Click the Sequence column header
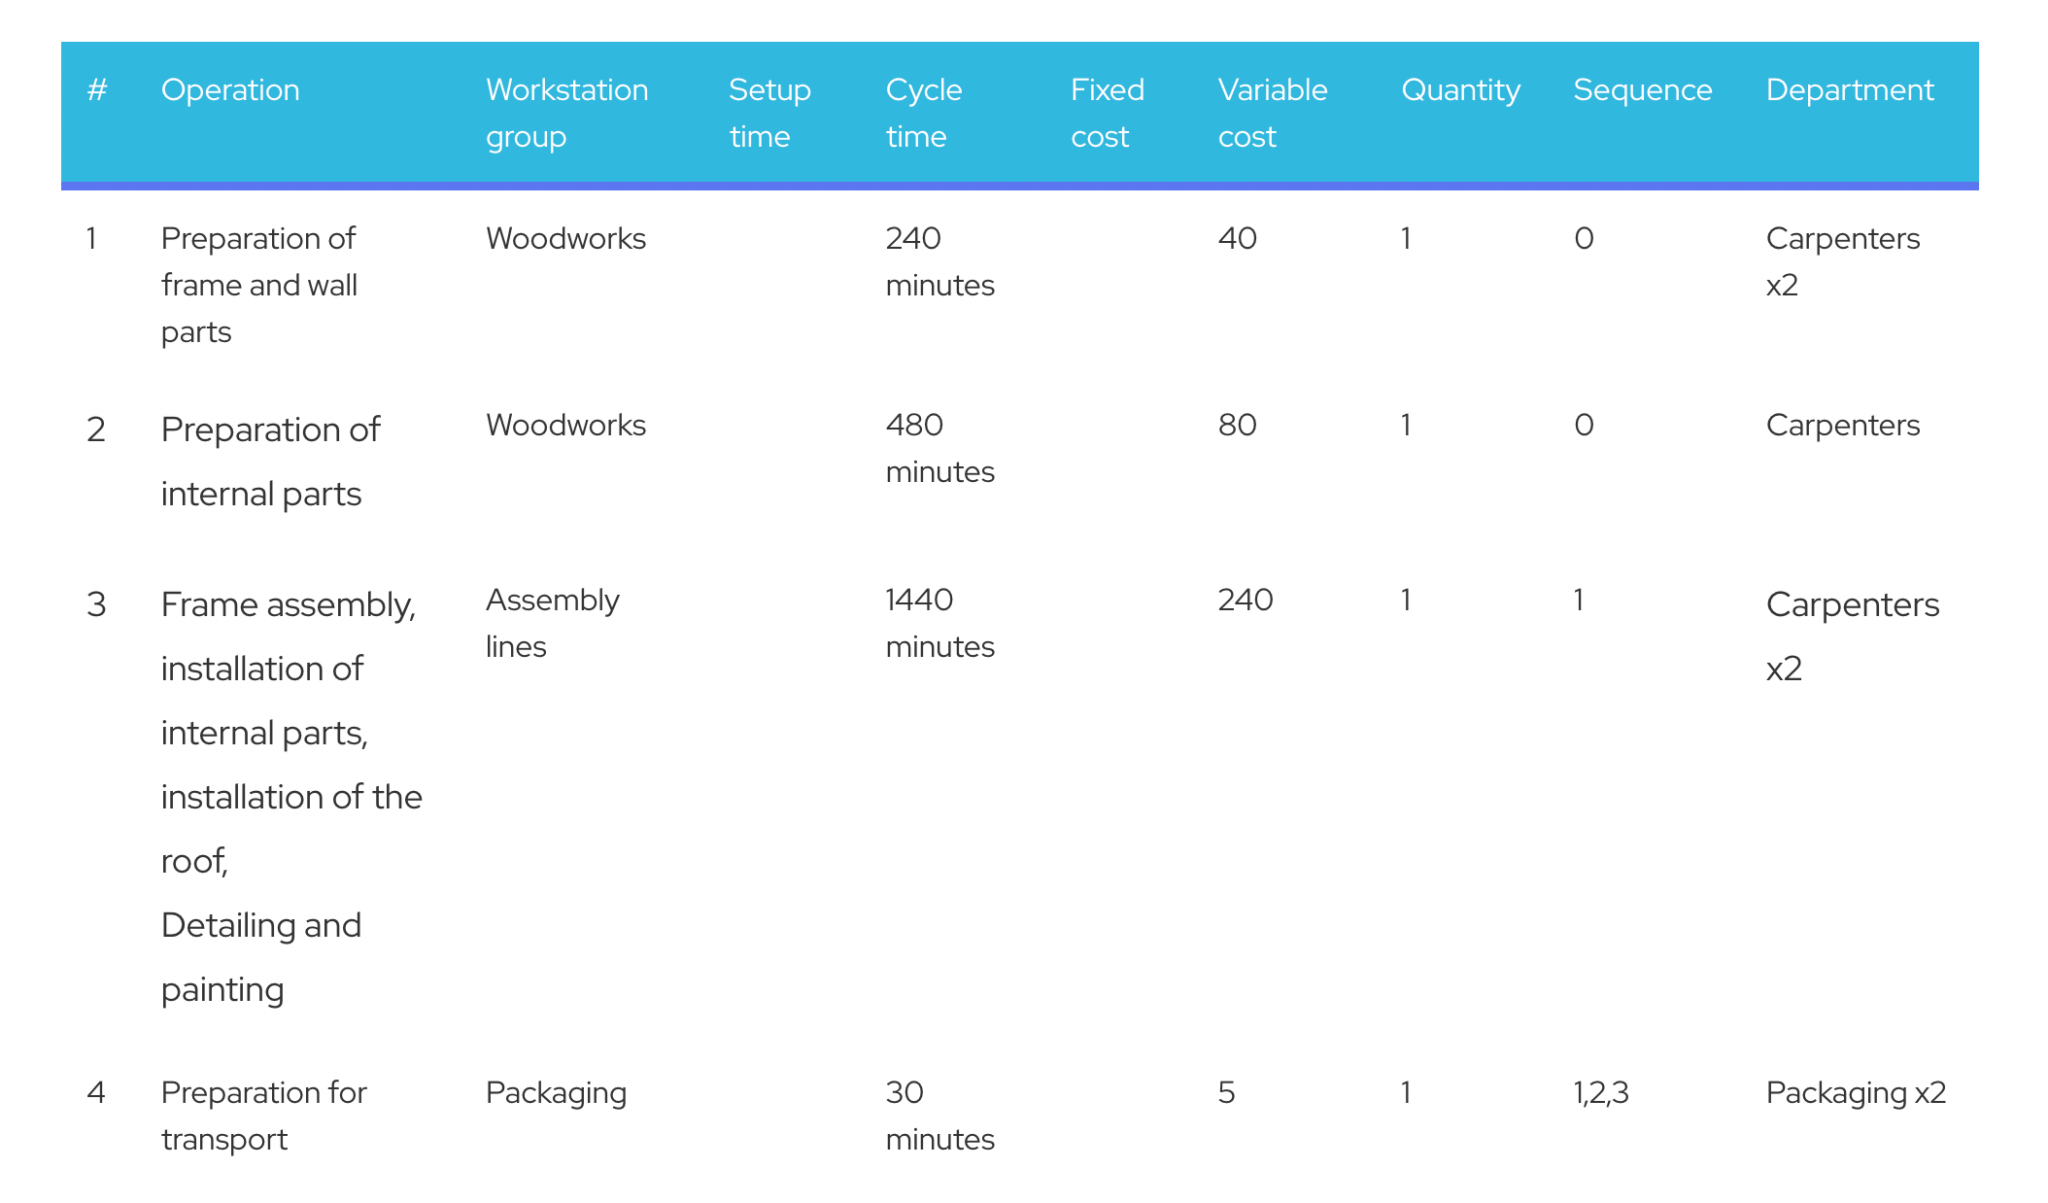 pyautogui.click(x=1641, y=90)
